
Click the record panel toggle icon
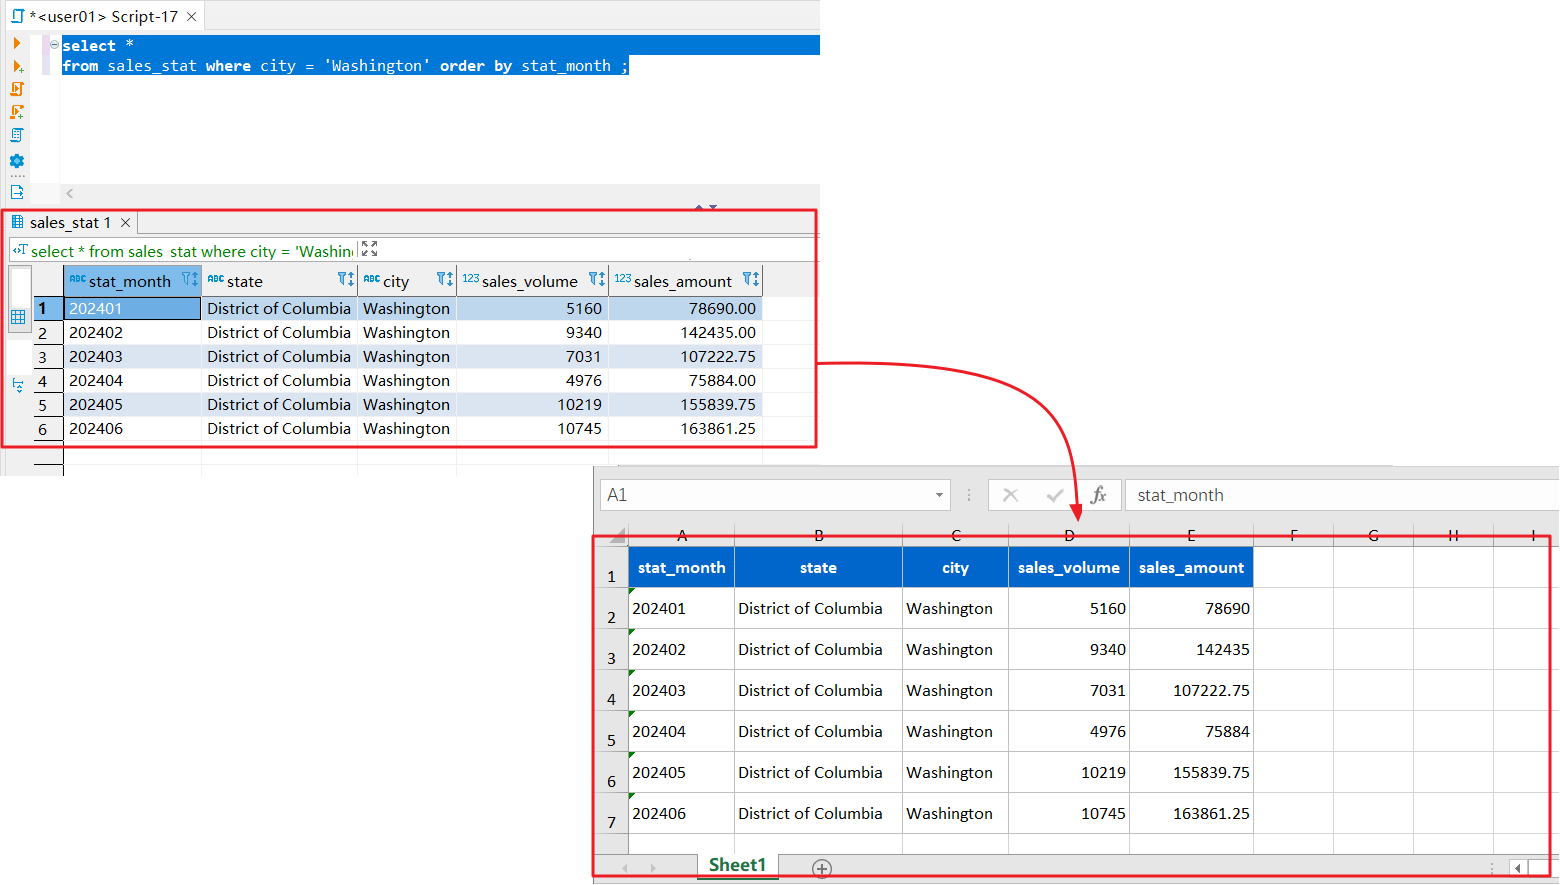pos(18,385)
